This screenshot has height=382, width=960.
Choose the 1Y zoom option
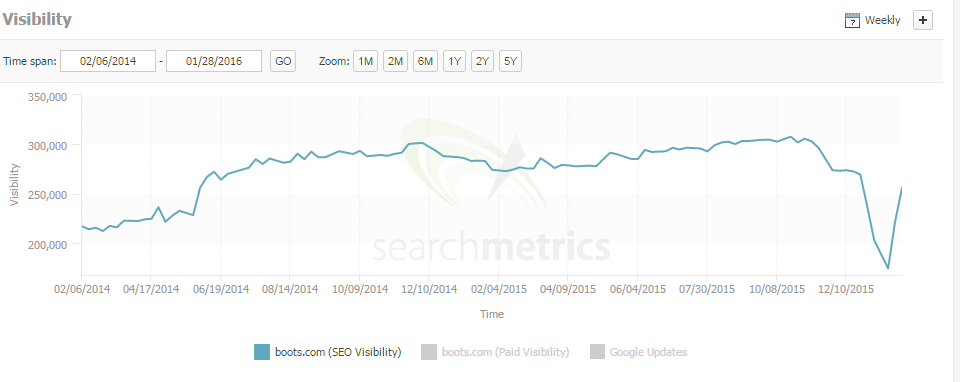(x=454, y=61)
